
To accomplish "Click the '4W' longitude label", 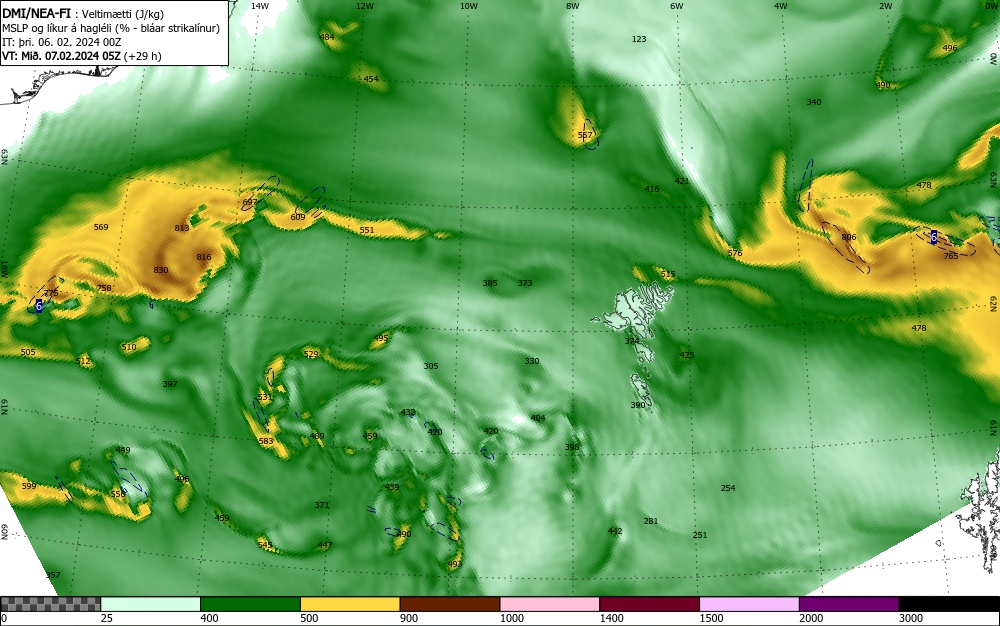I will point(781,6).
